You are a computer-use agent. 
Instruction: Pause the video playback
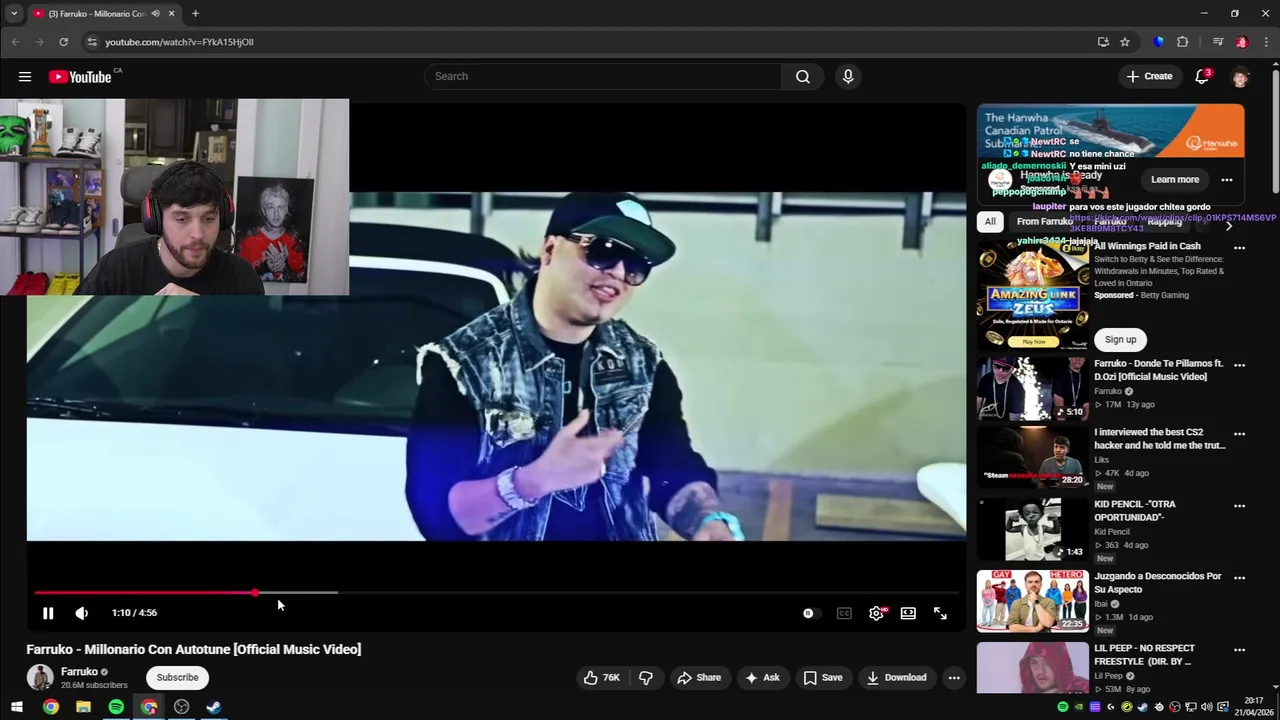point(48,613)
